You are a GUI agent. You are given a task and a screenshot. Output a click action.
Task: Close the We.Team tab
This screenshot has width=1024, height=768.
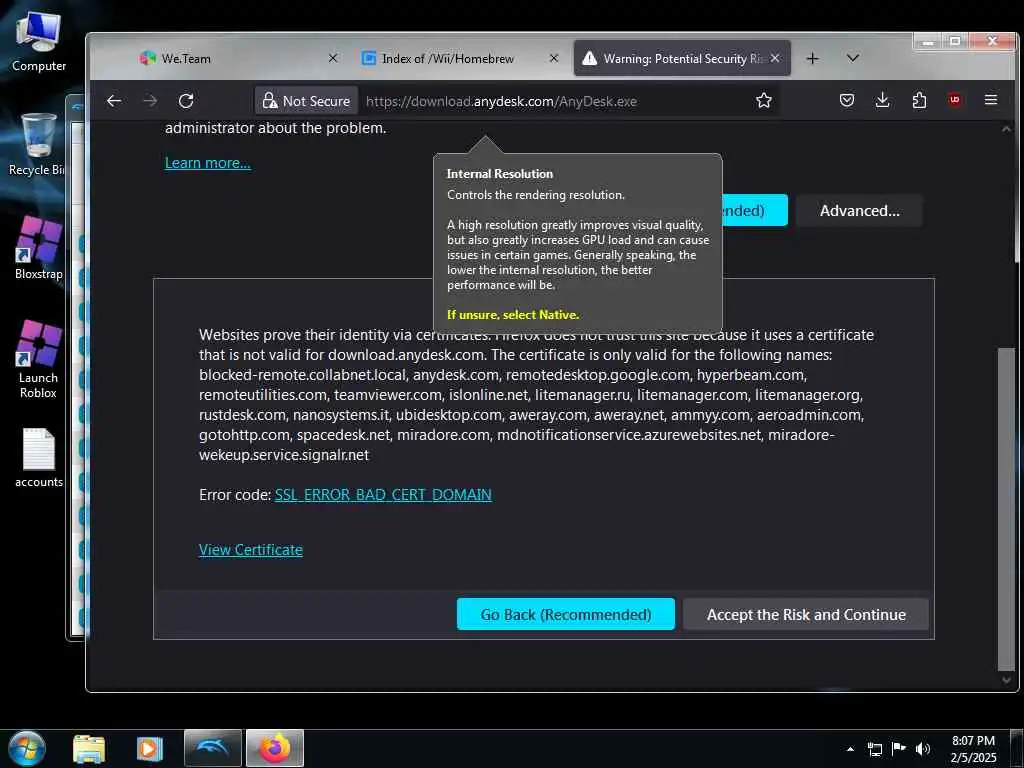point(332,58)
